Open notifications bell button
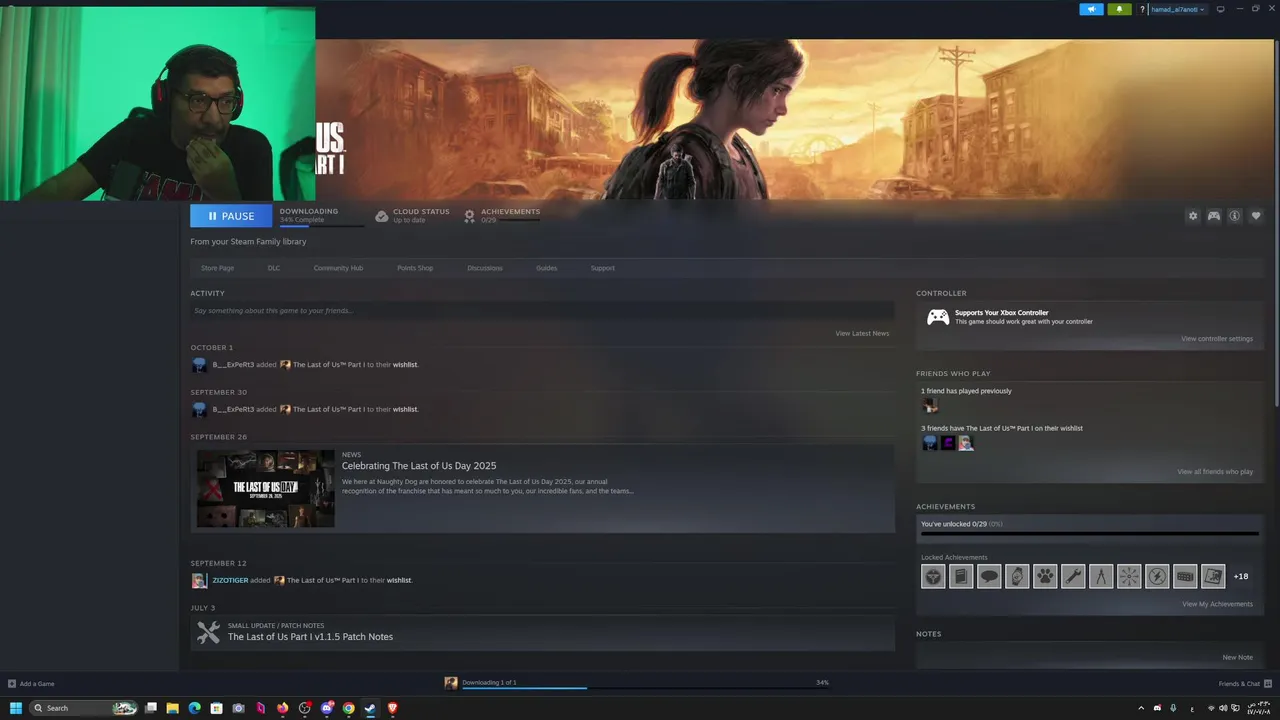The width and height of the screenshot is (1280, 720). pos(1119,9)
